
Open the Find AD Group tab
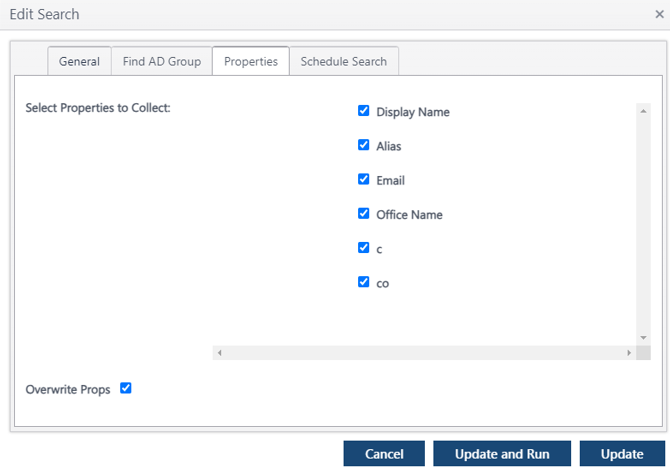[x=161, y=61]
